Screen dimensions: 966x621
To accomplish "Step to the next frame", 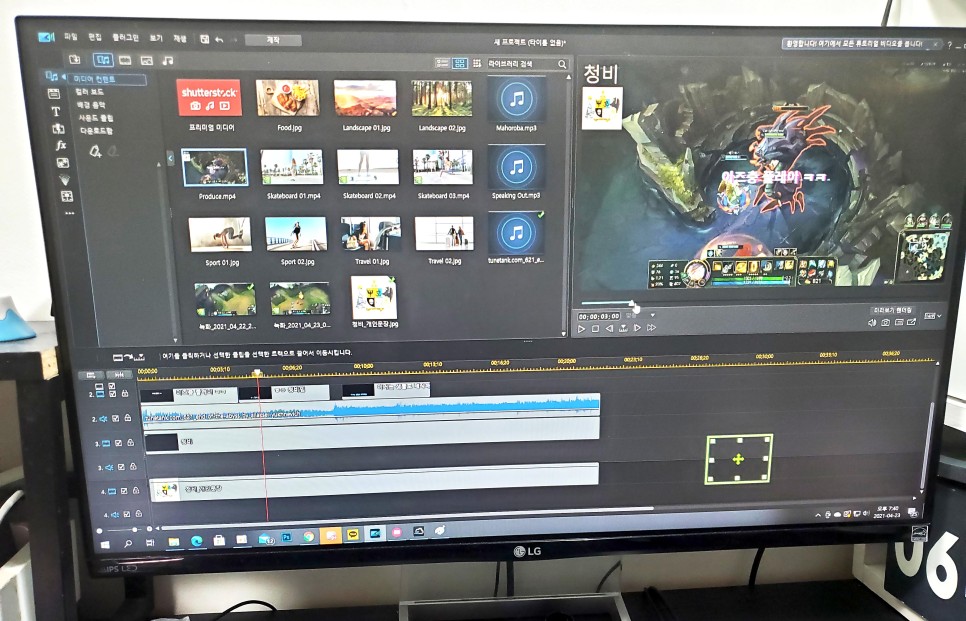I will click(637, 328).
